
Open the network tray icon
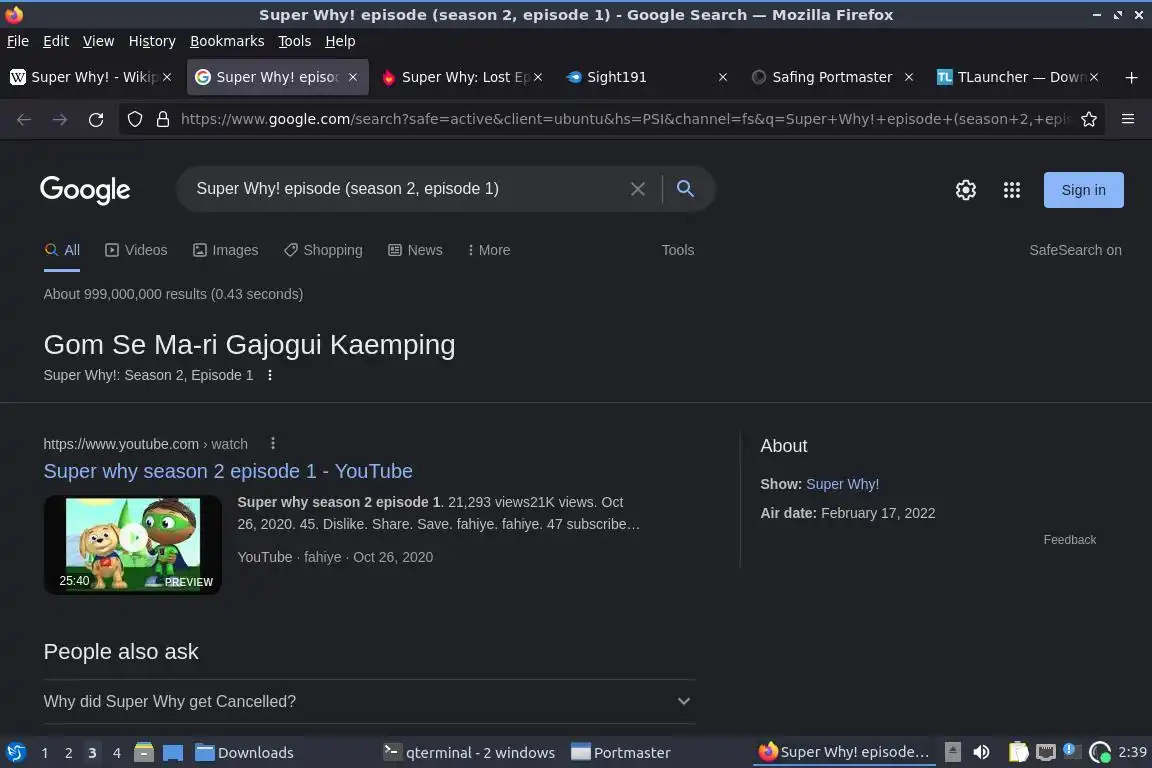pyautogui.click(x=1045, y=752)
